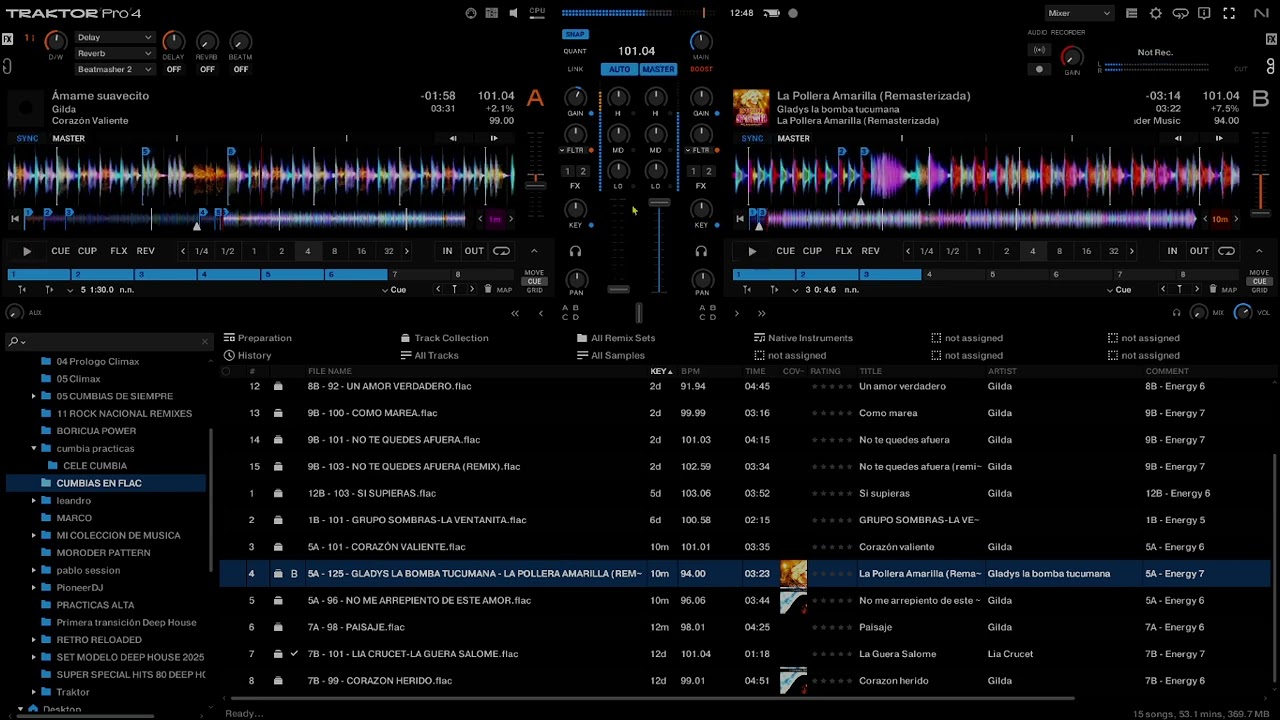Turn the FX unit D/W knob
1280x720 pixels.
[x=56, y=41]
